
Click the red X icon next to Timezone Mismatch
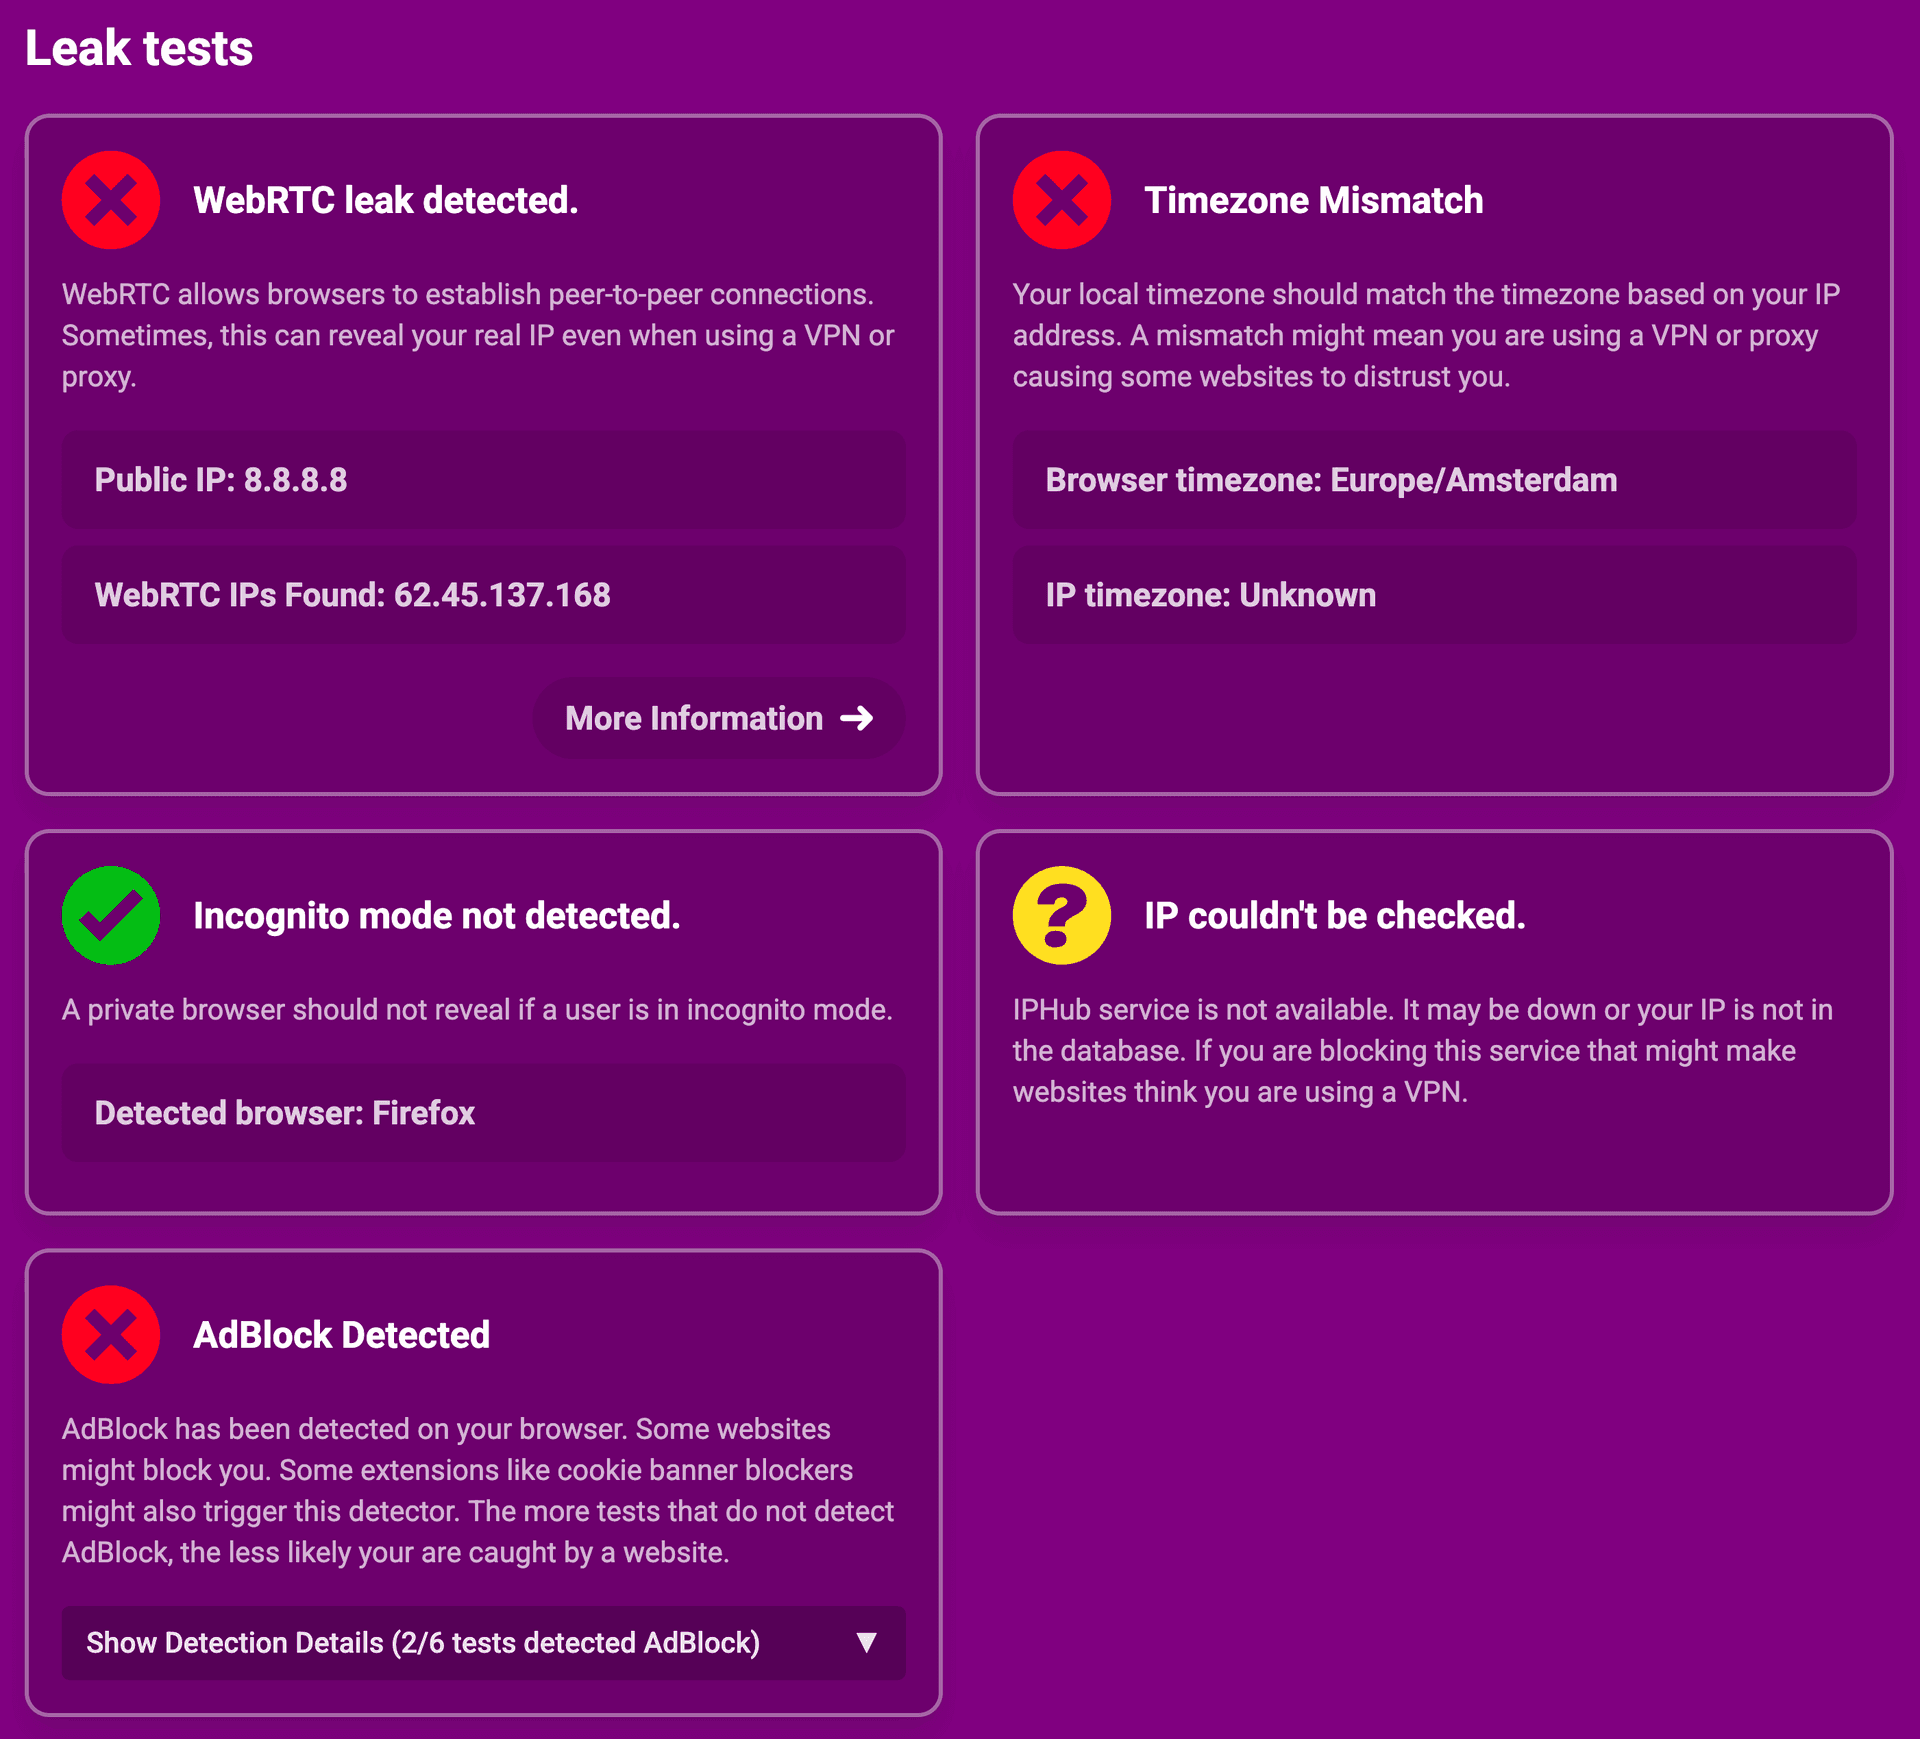pos(1062,200)
